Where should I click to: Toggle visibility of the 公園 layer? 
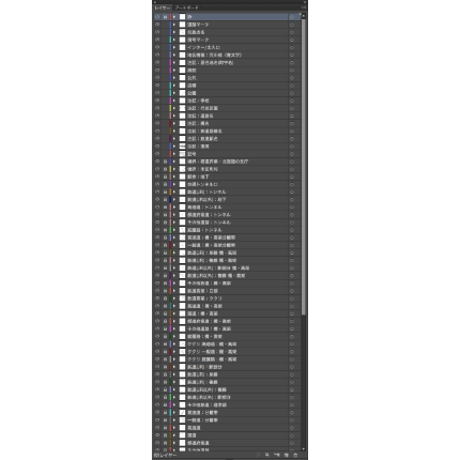(x=157, y=93)
